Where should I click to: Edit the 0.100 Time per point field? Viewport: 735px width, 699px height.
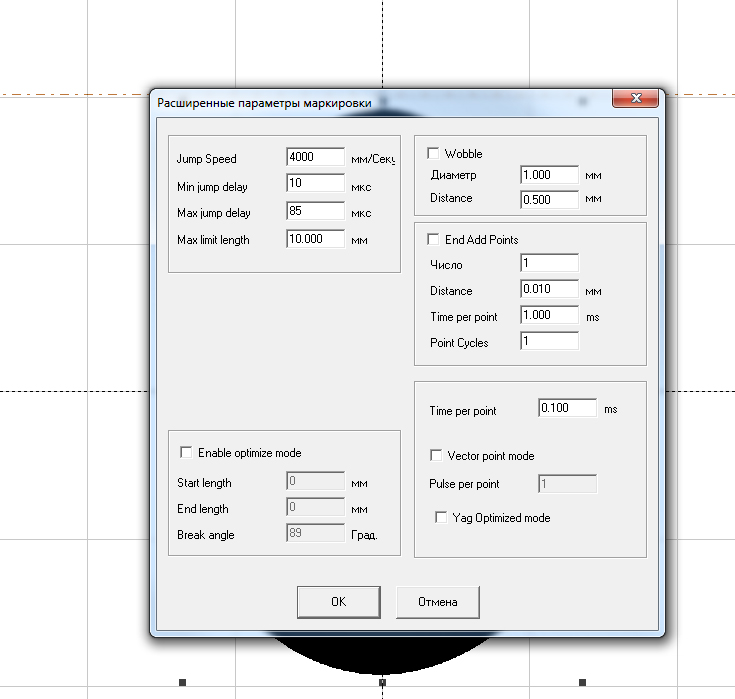click(567, 409)
